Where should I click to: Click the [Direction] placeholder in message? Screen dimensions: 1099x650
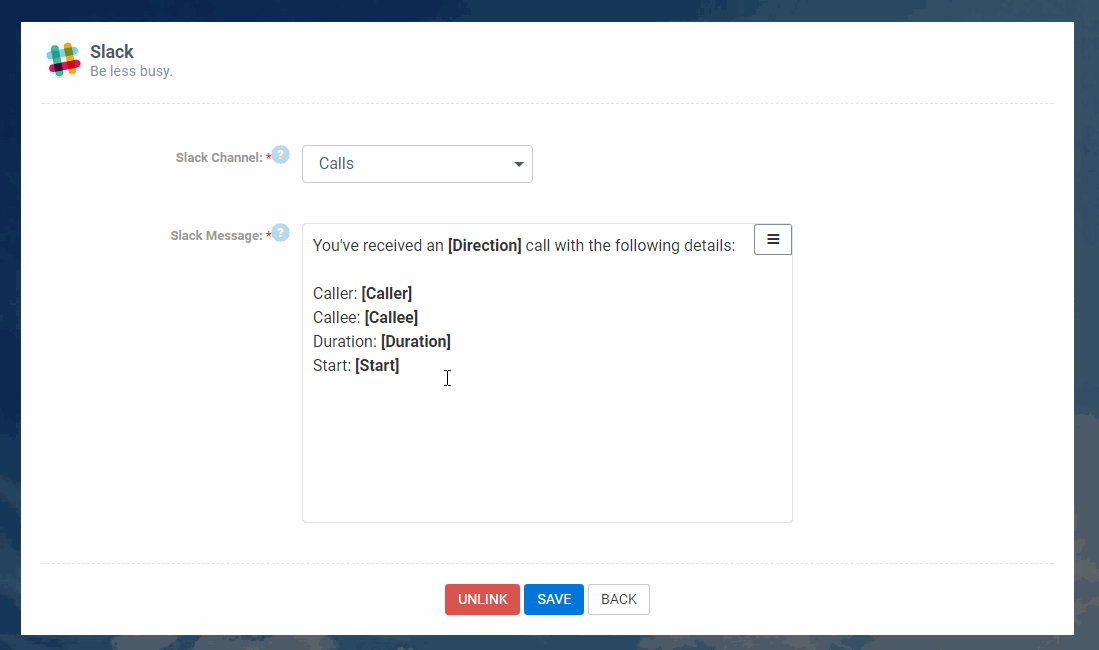pos(484,245)
